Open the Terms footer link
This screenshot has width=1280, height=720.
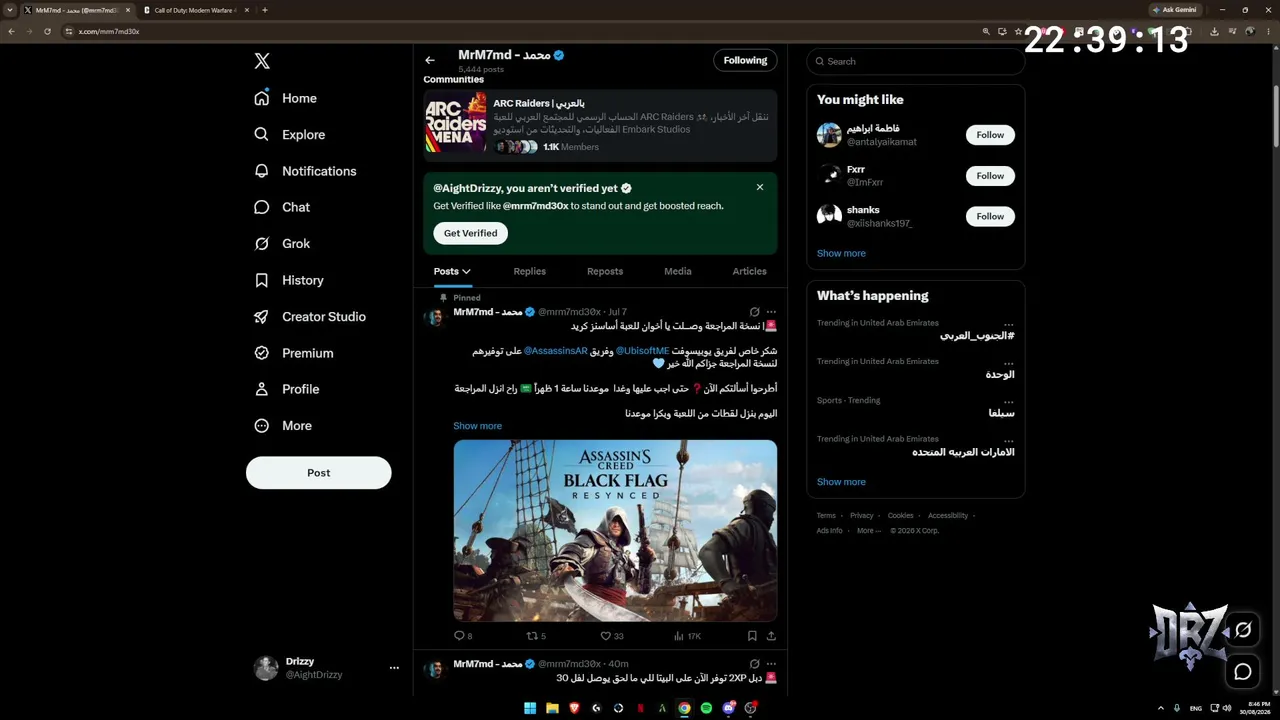826,516
